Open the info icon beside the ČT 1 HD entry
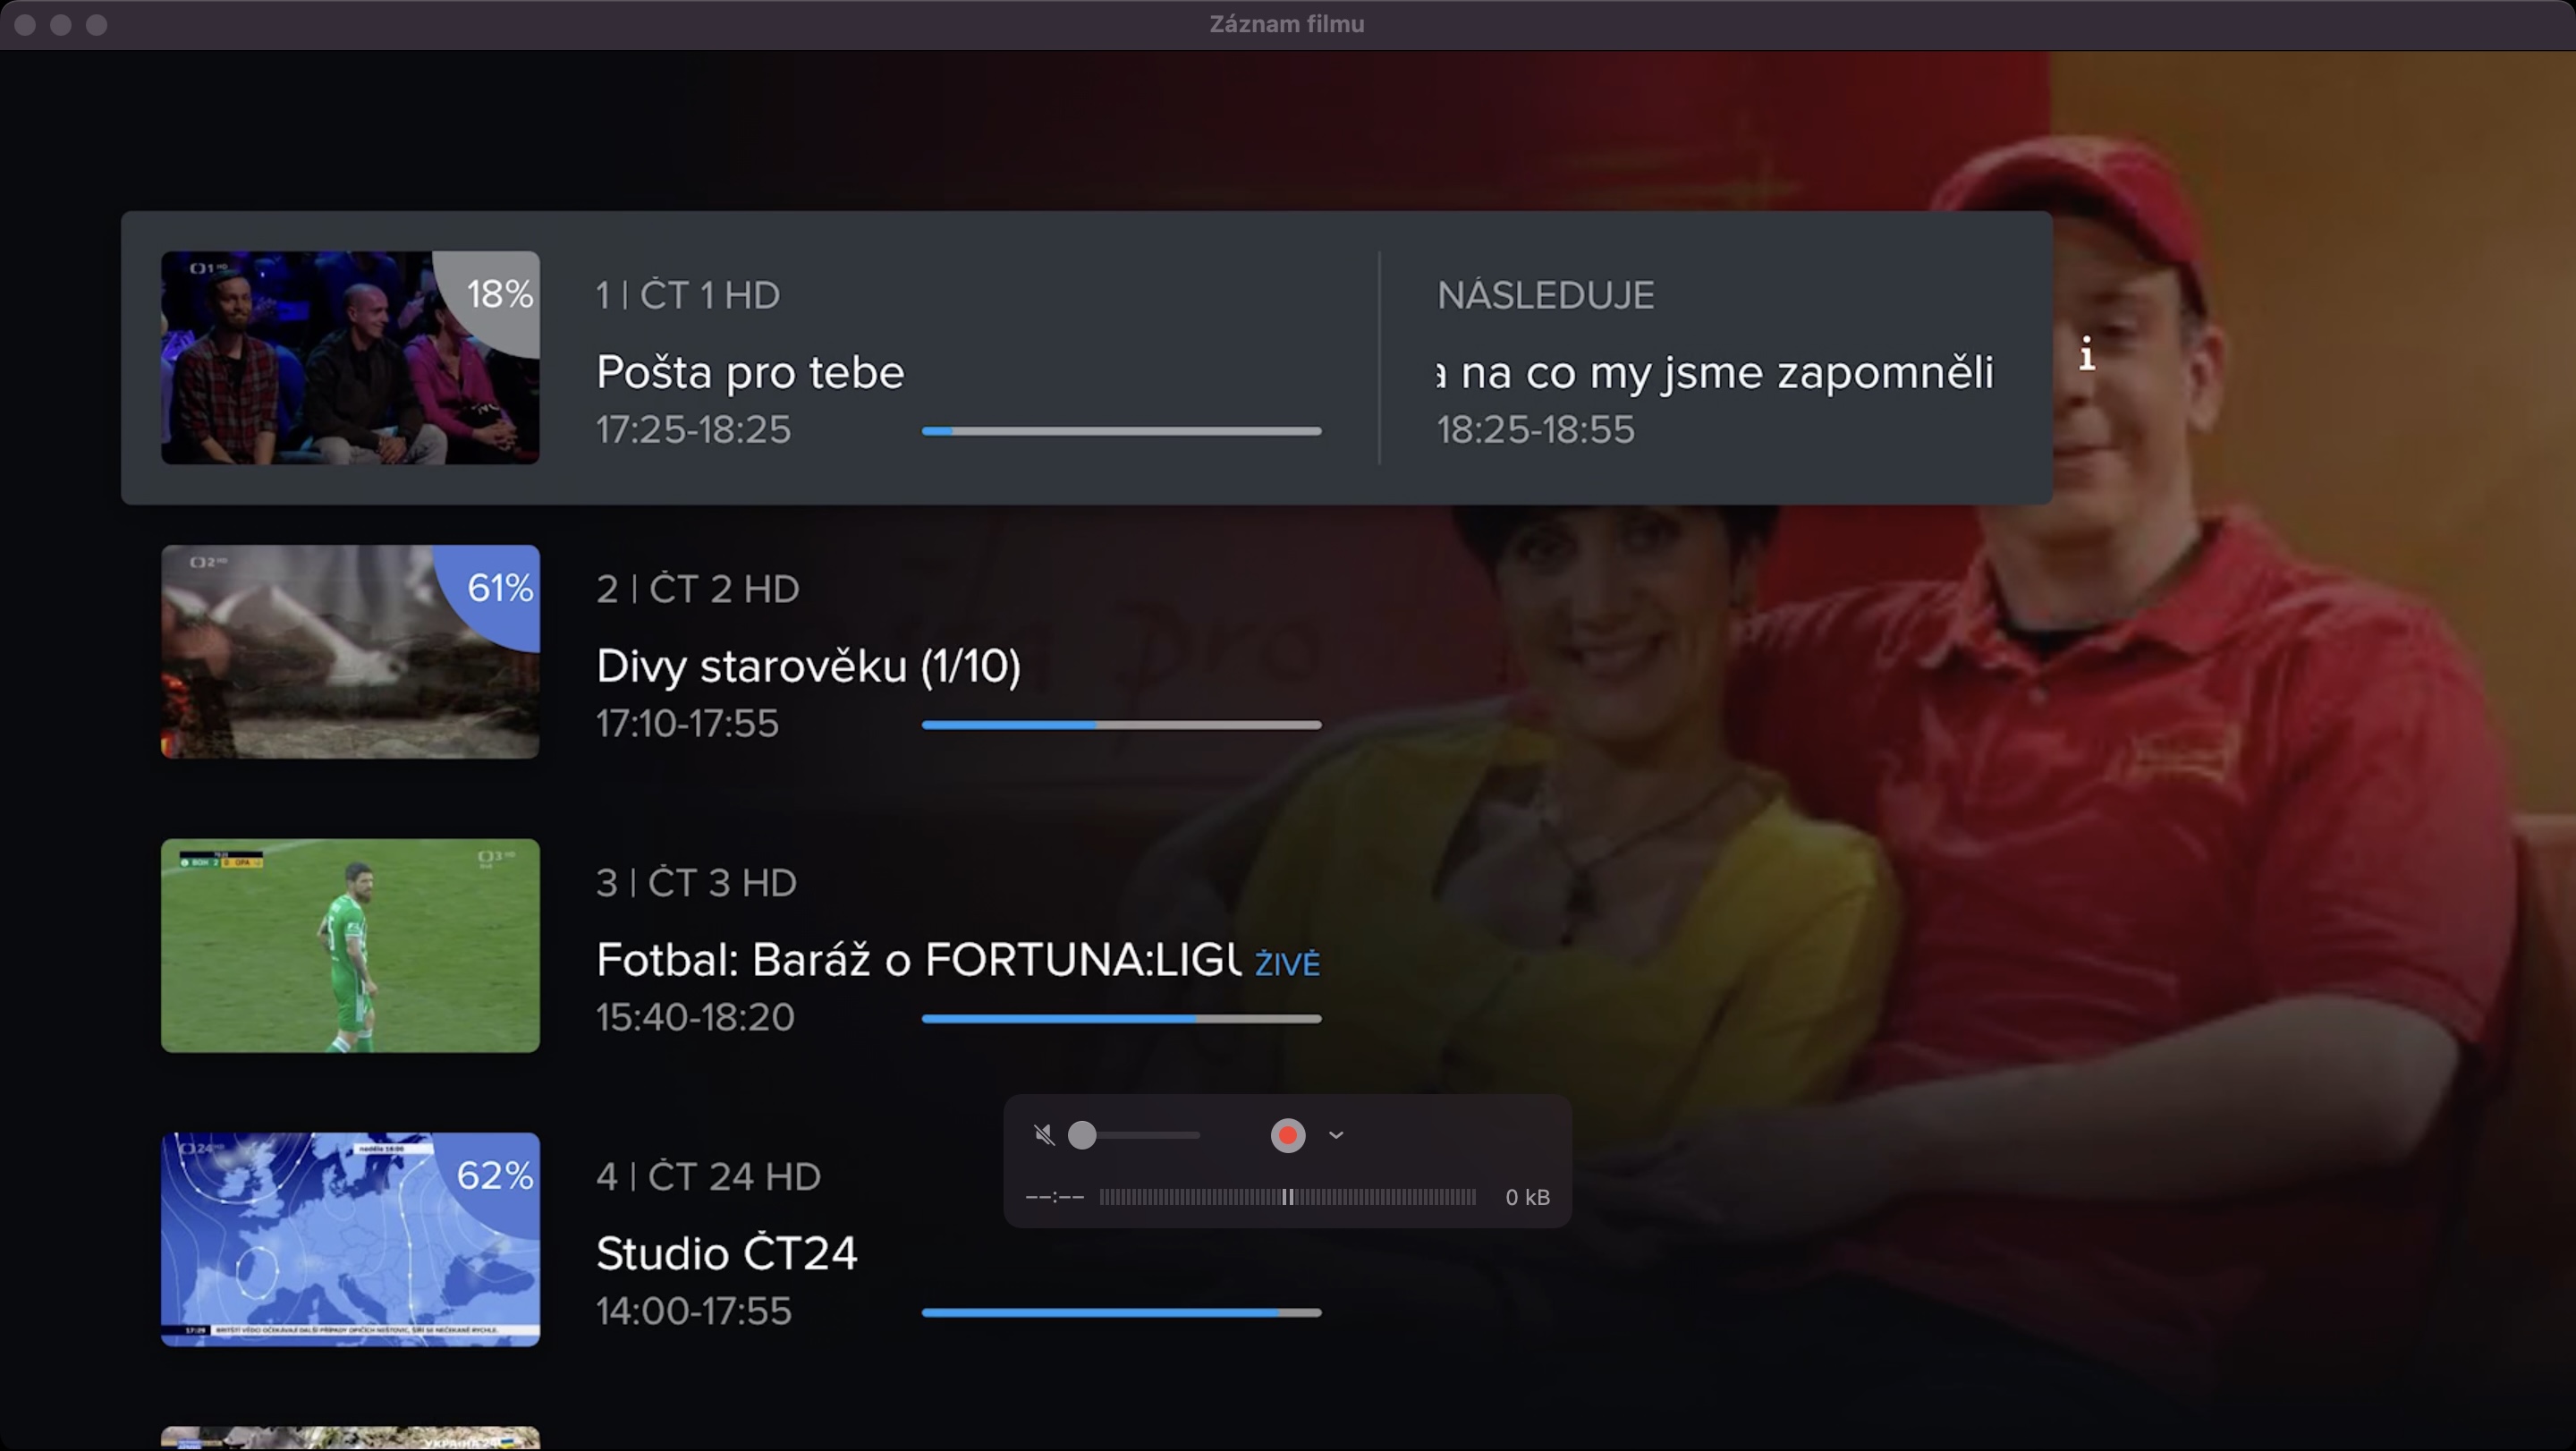Image resolution: width=2576 pixels, height=1451 pixels. (x=2087, y=354)
